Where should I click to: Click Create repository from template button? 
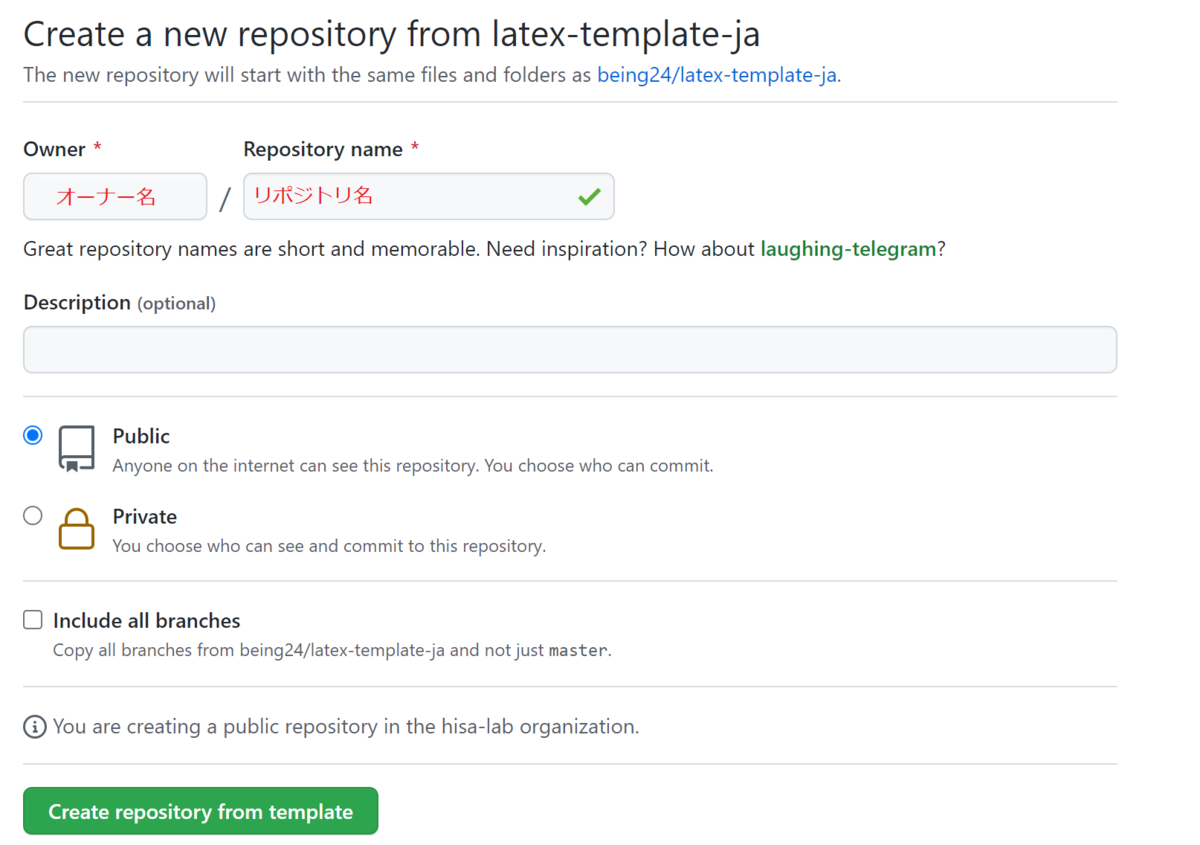(x=201, y=811)
